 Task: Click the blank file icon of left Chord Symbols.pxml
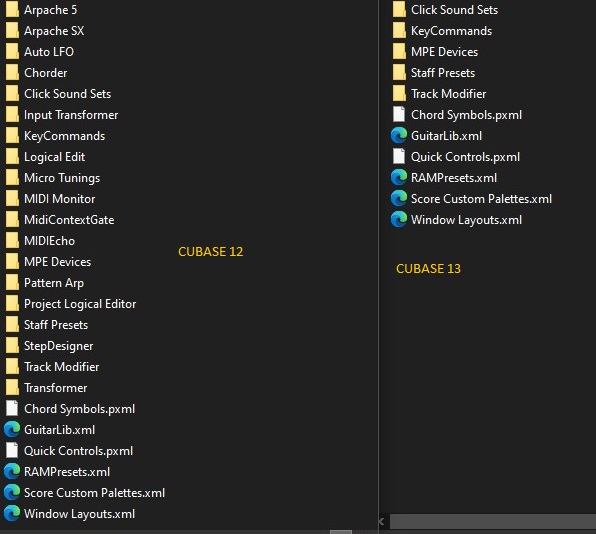(12, 409)
